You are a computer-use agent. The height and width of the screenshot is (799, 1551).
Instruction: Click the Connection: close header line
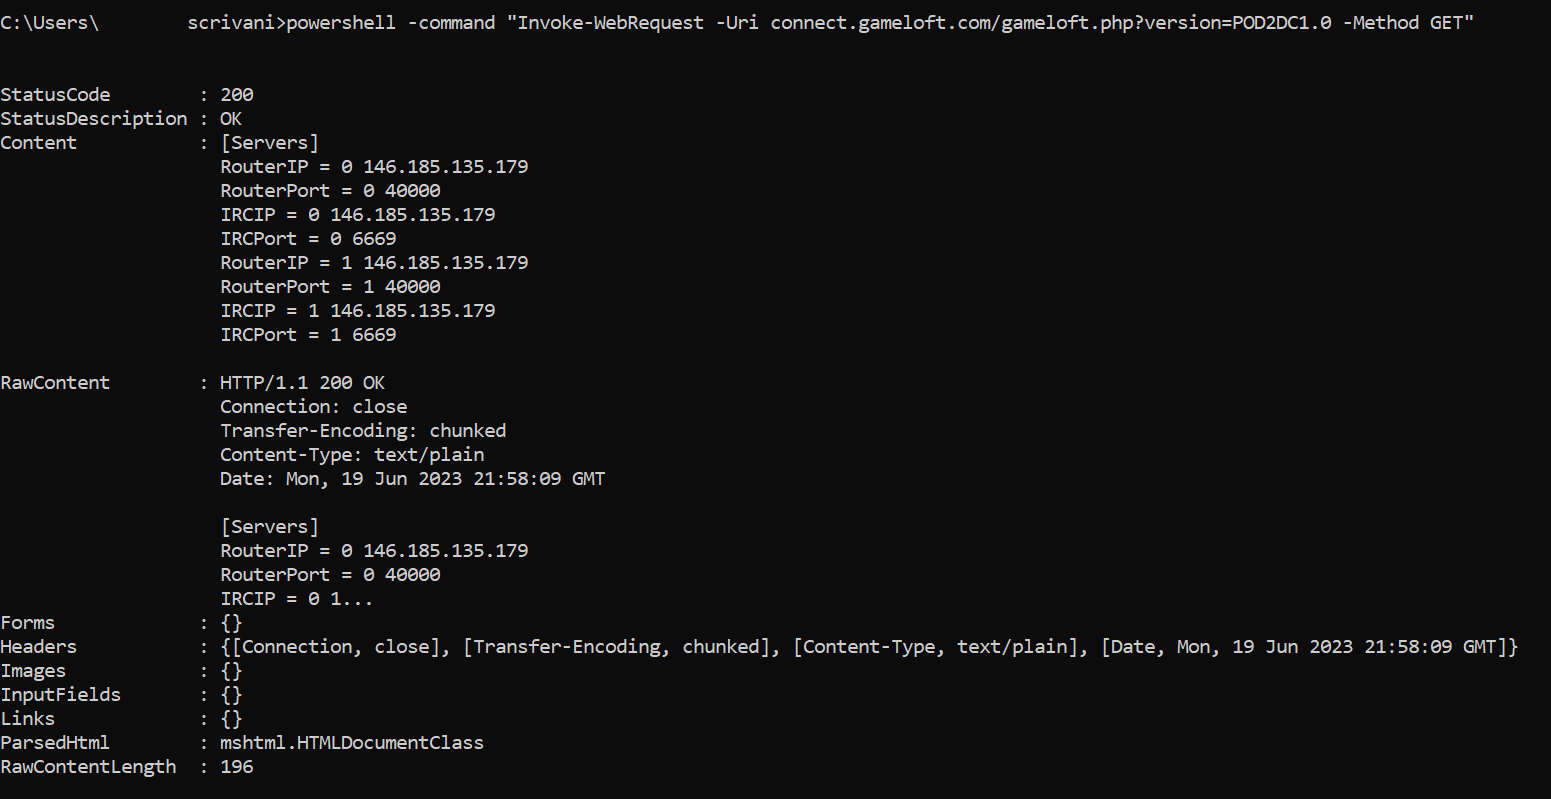point(314,407)
